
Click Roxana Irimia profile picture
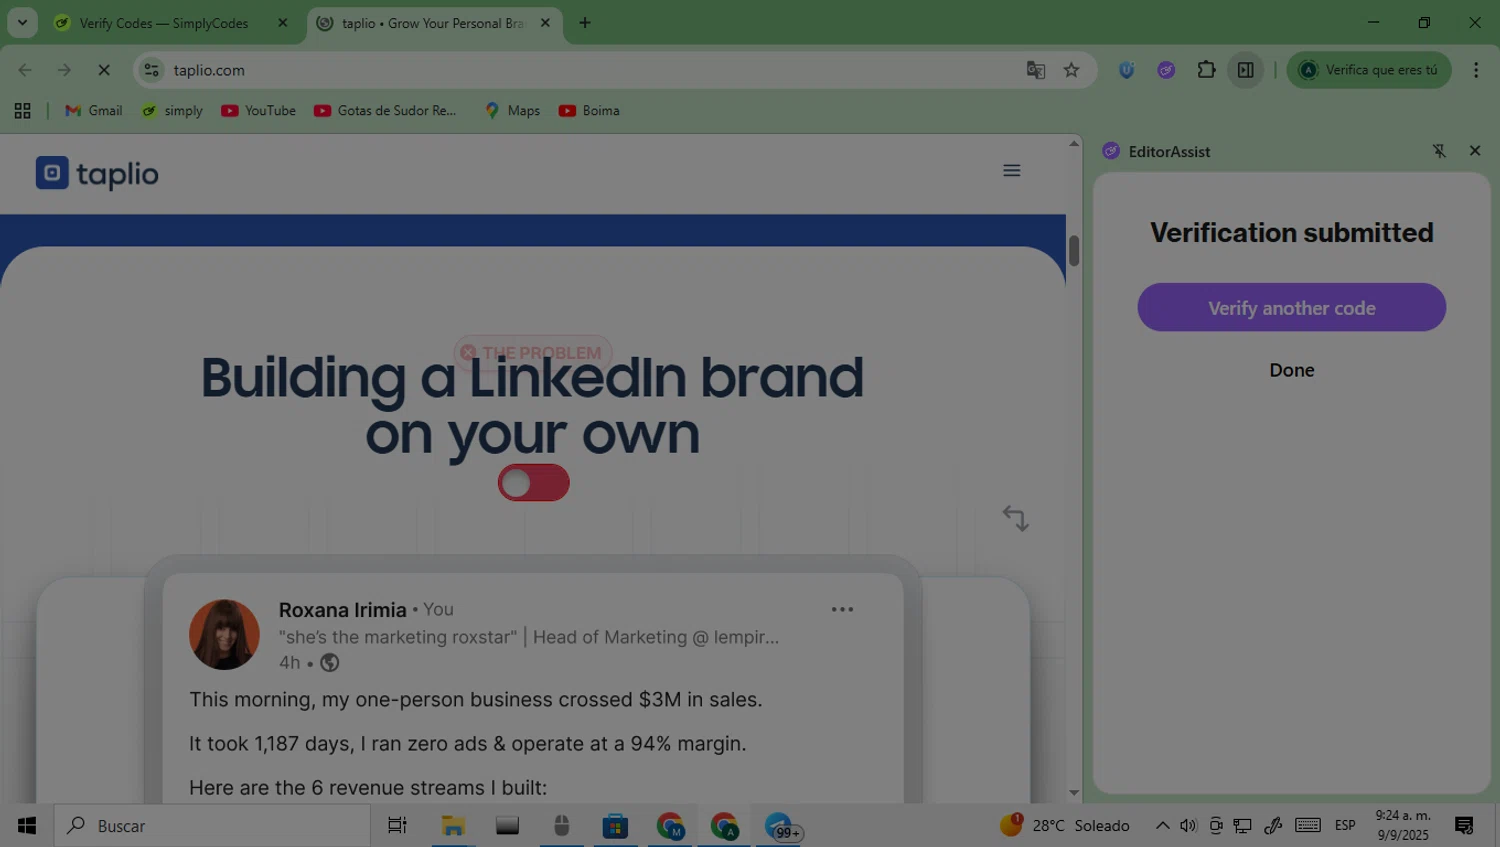(224, 634)
